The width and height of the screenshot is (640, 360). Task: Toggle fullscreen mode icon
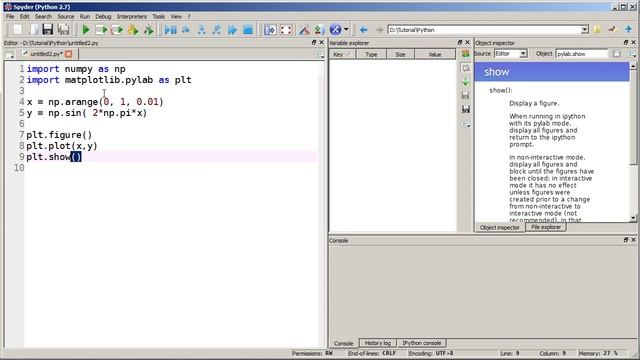(286, 29)
